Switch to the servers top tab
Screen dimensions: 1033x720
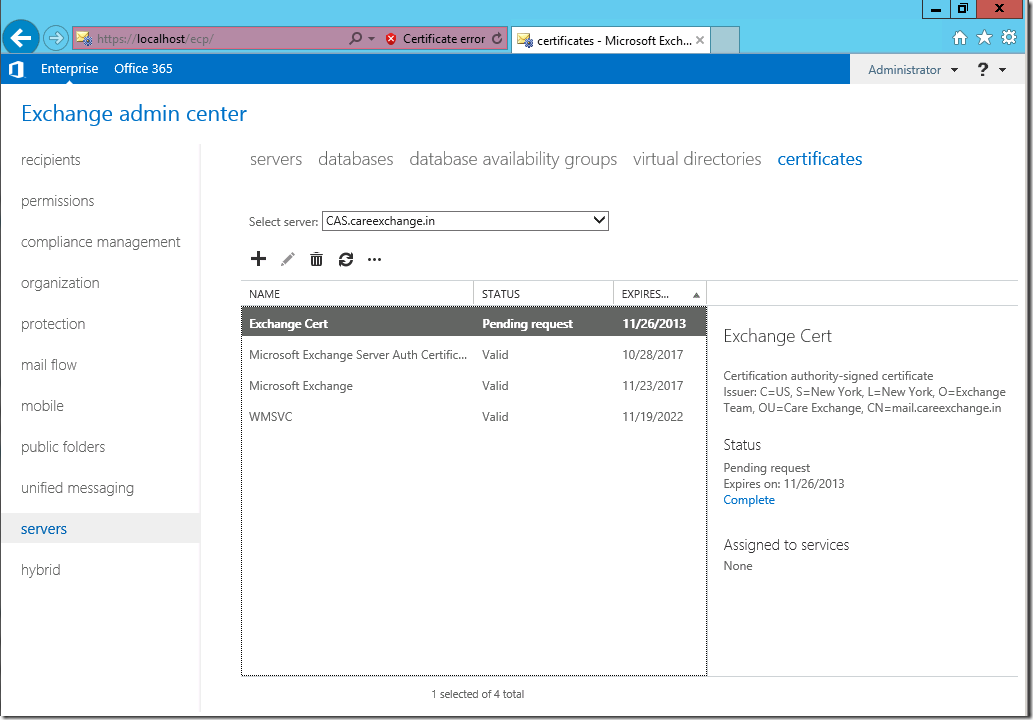[x=276, y=159]
